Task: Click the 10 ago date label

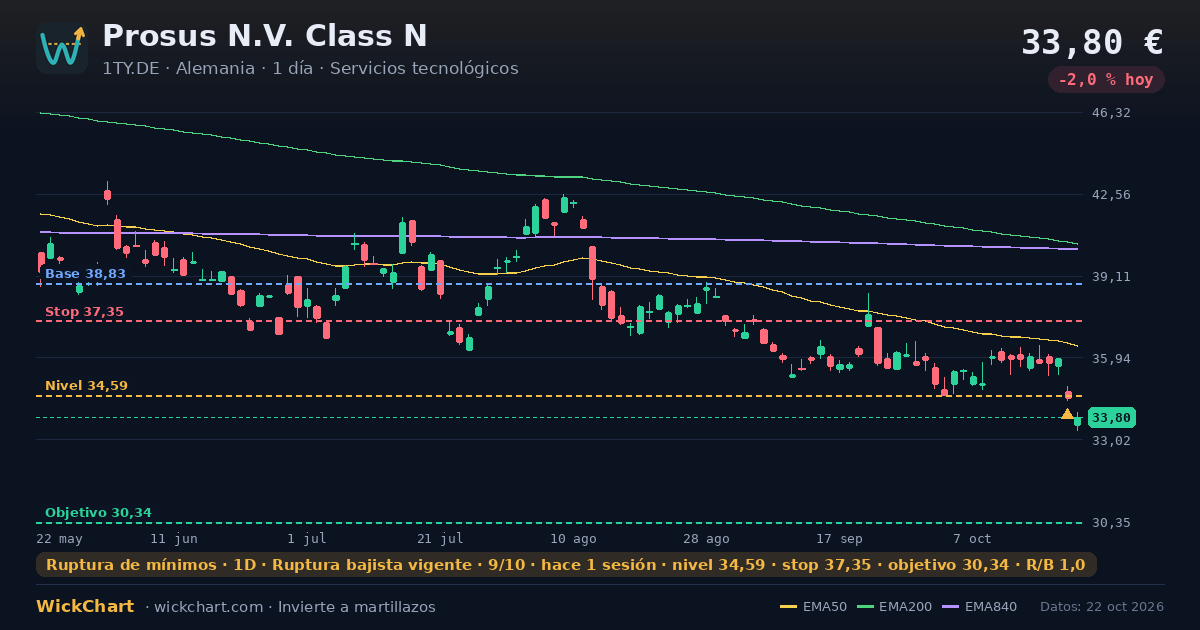Action: pyautogui.click(x=573, y=538)
